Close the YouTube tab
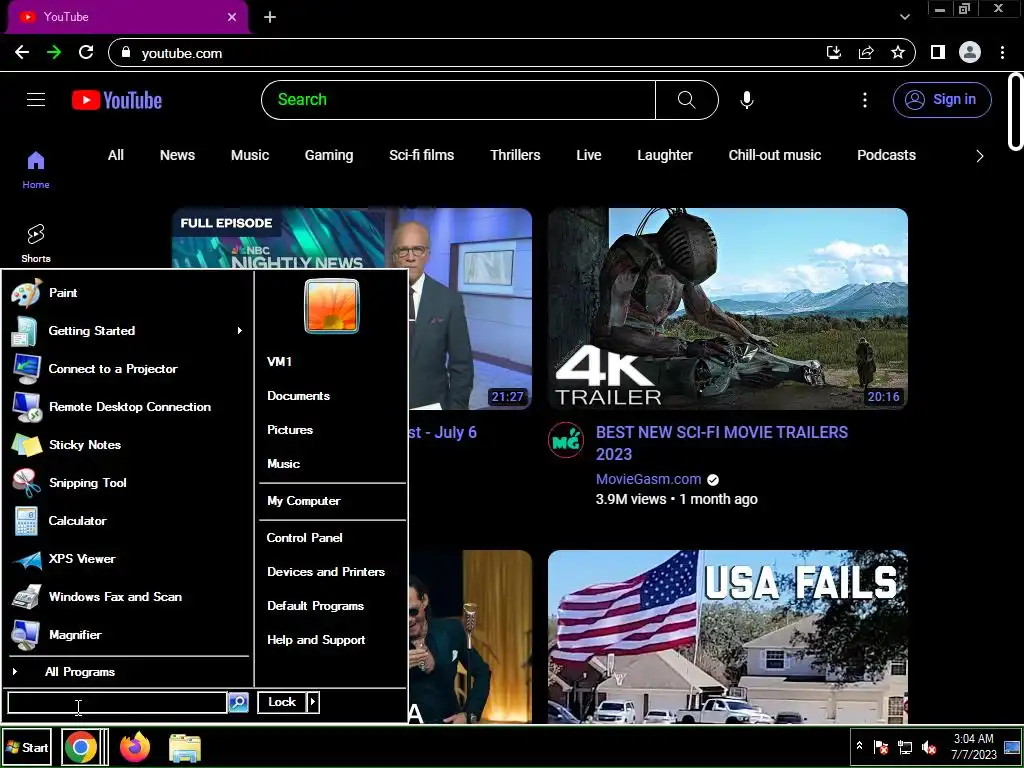This screenshot has height=768, width=1024. pyautogui.click(x=232, y=17)
